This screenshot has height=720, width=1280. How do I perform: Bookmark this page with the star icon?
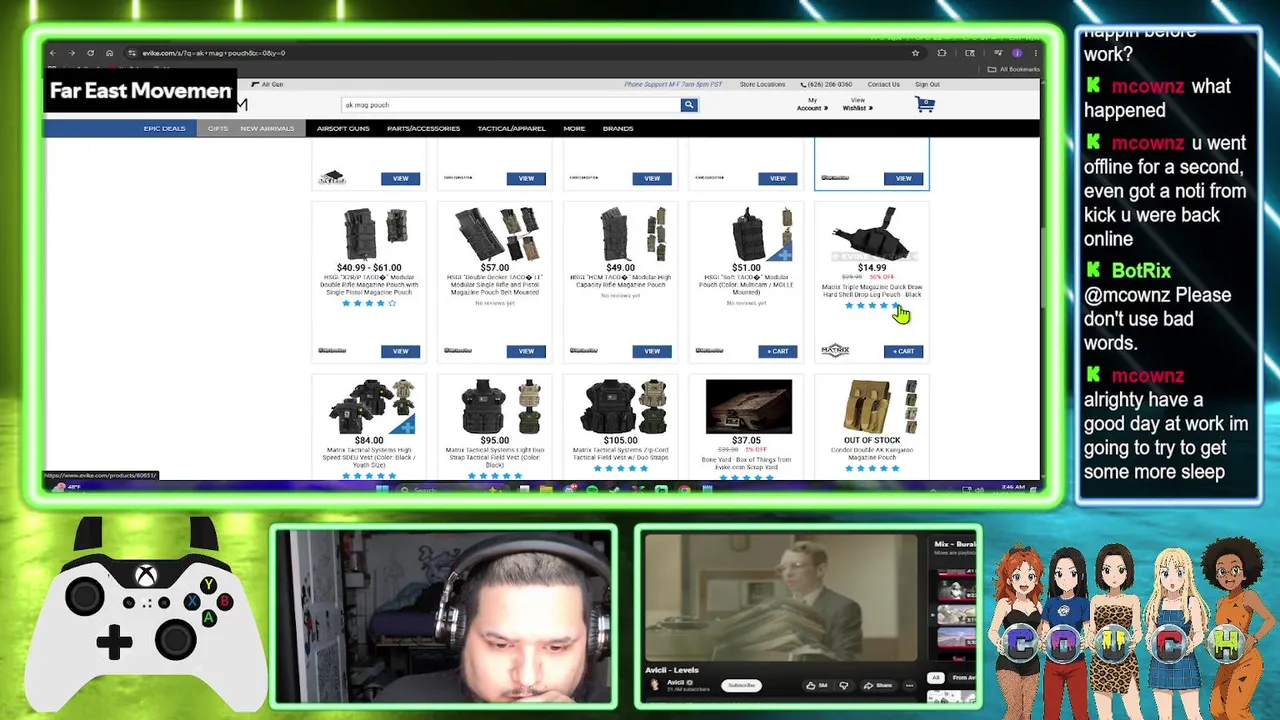click(x=915, y=53)
